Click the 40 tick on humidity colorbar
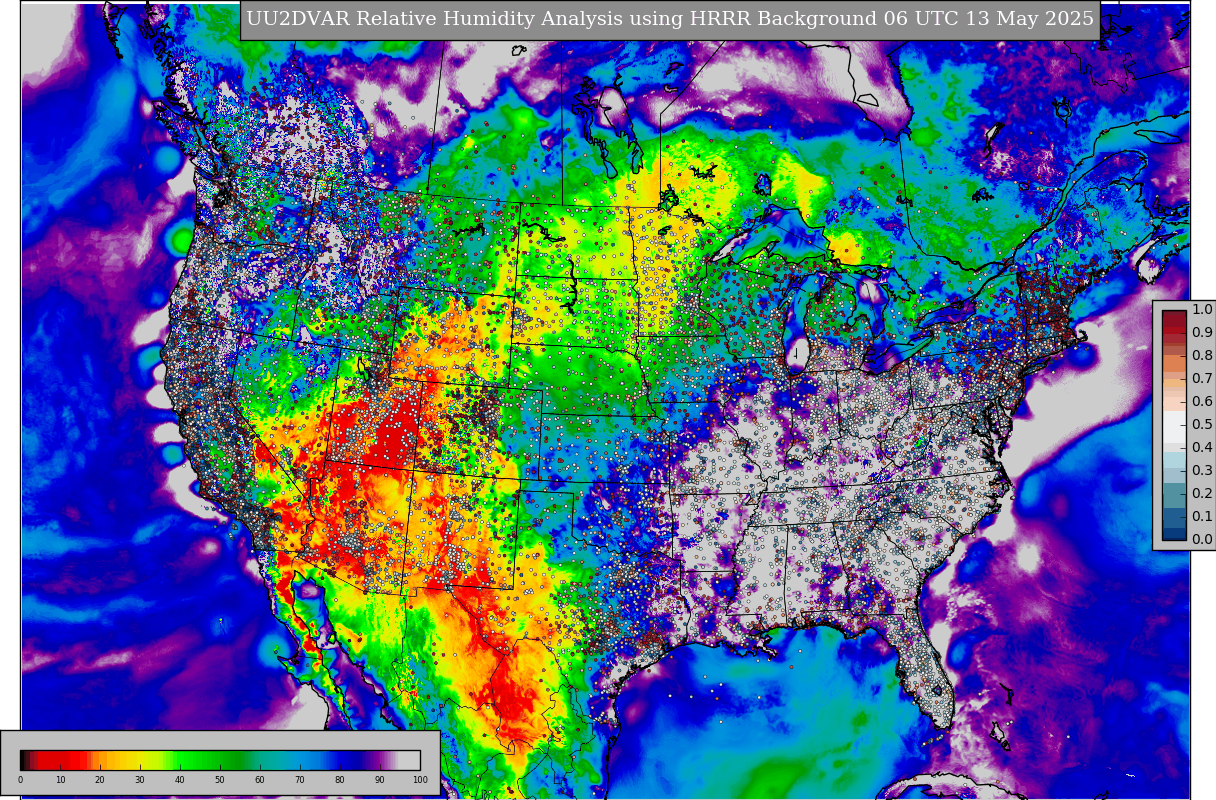 pyautogui.click(x=180, y=780)
